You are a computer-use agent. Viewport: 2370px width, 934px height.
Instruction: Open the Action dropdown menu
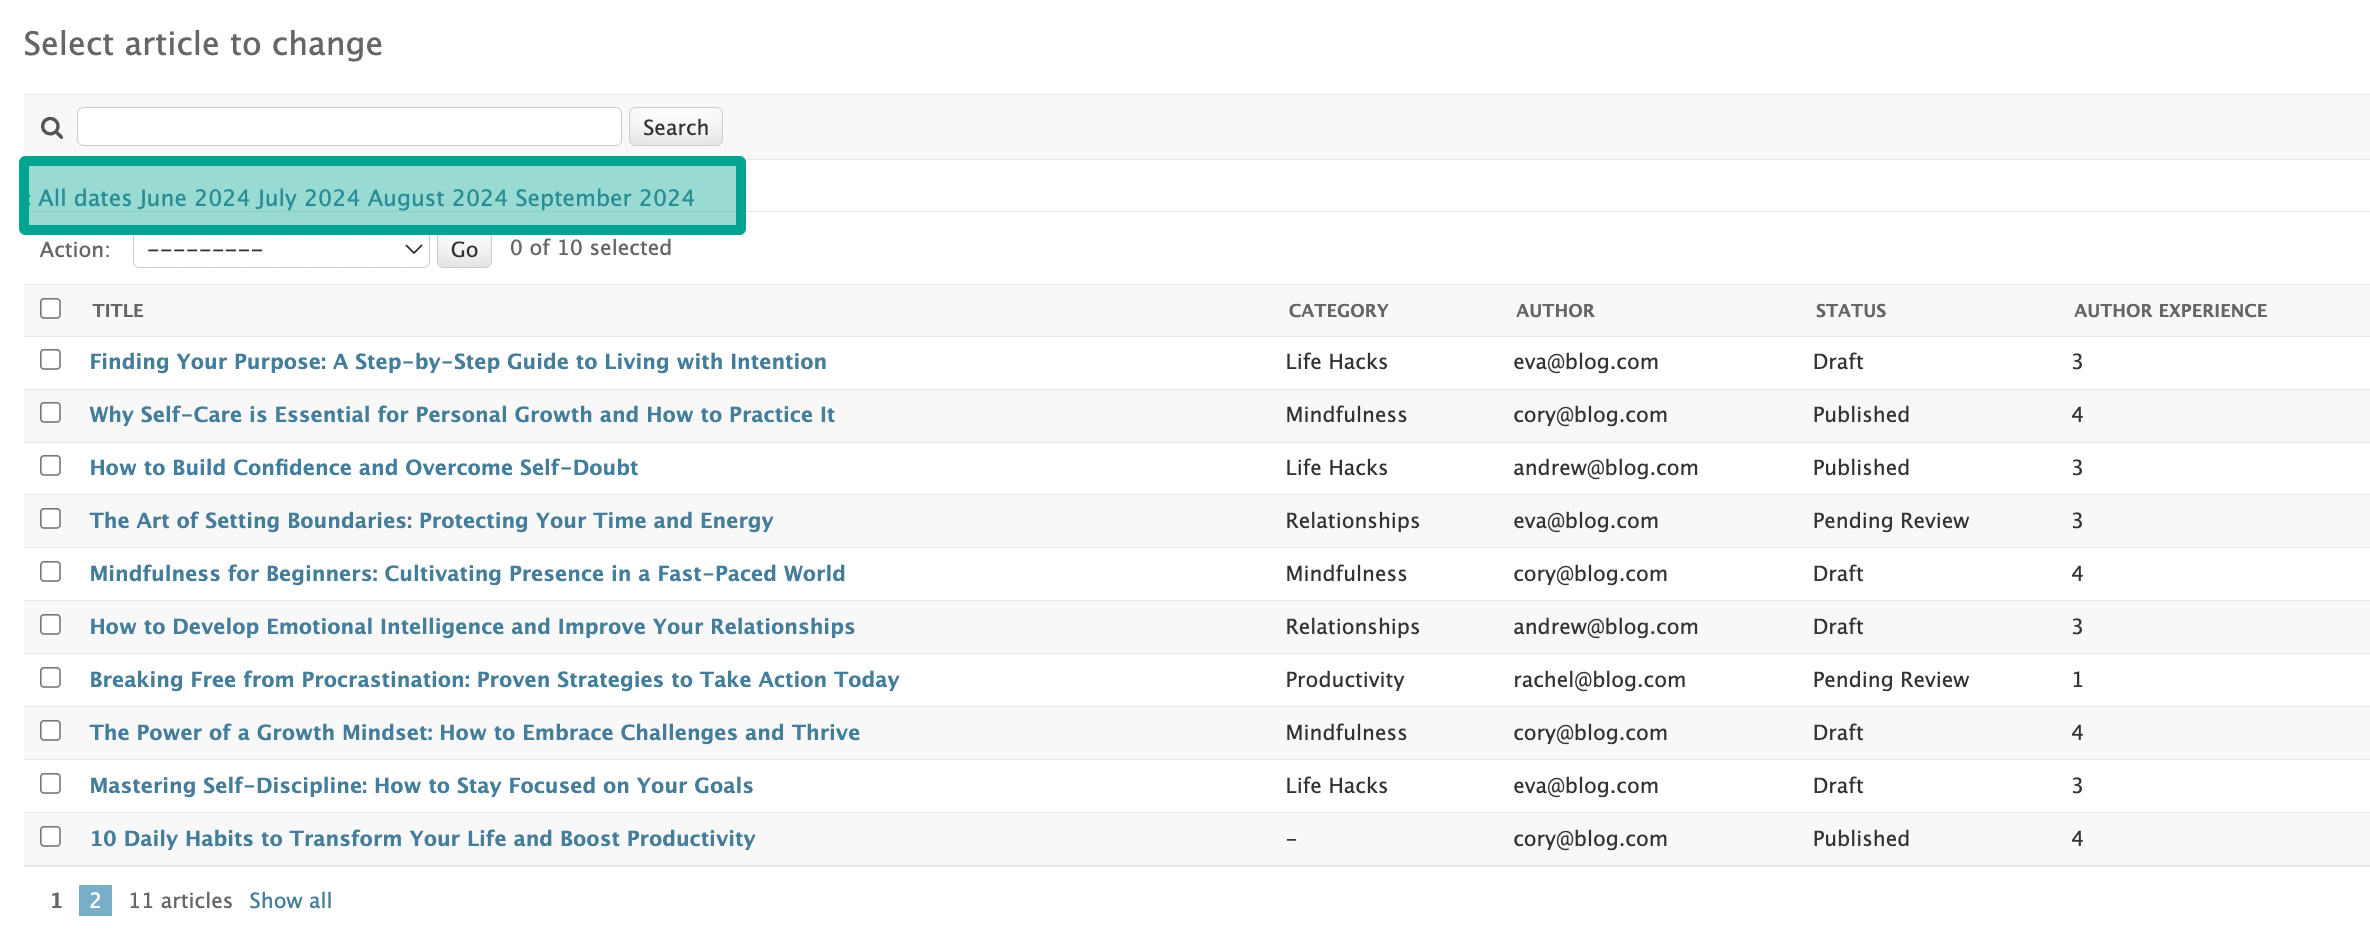click(x=281, y=250)
